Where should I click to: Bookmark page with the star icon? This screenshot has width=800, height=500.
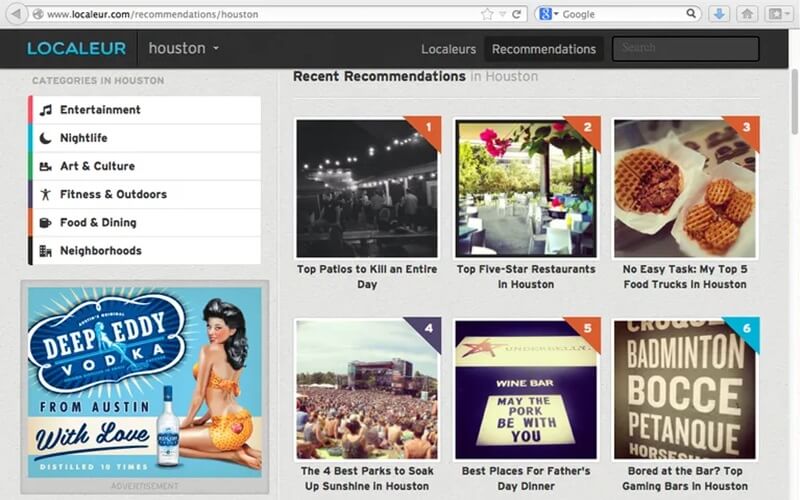[487, 14]
